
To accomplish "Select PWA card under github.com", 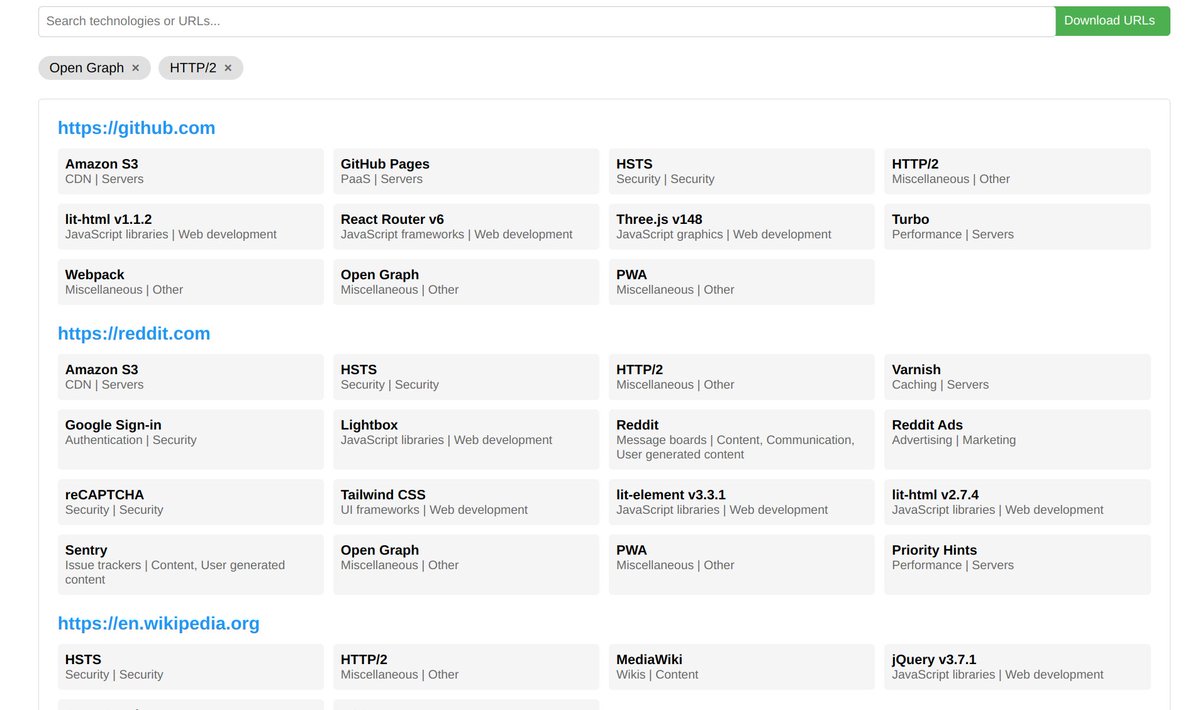I will tap(742, 281).
